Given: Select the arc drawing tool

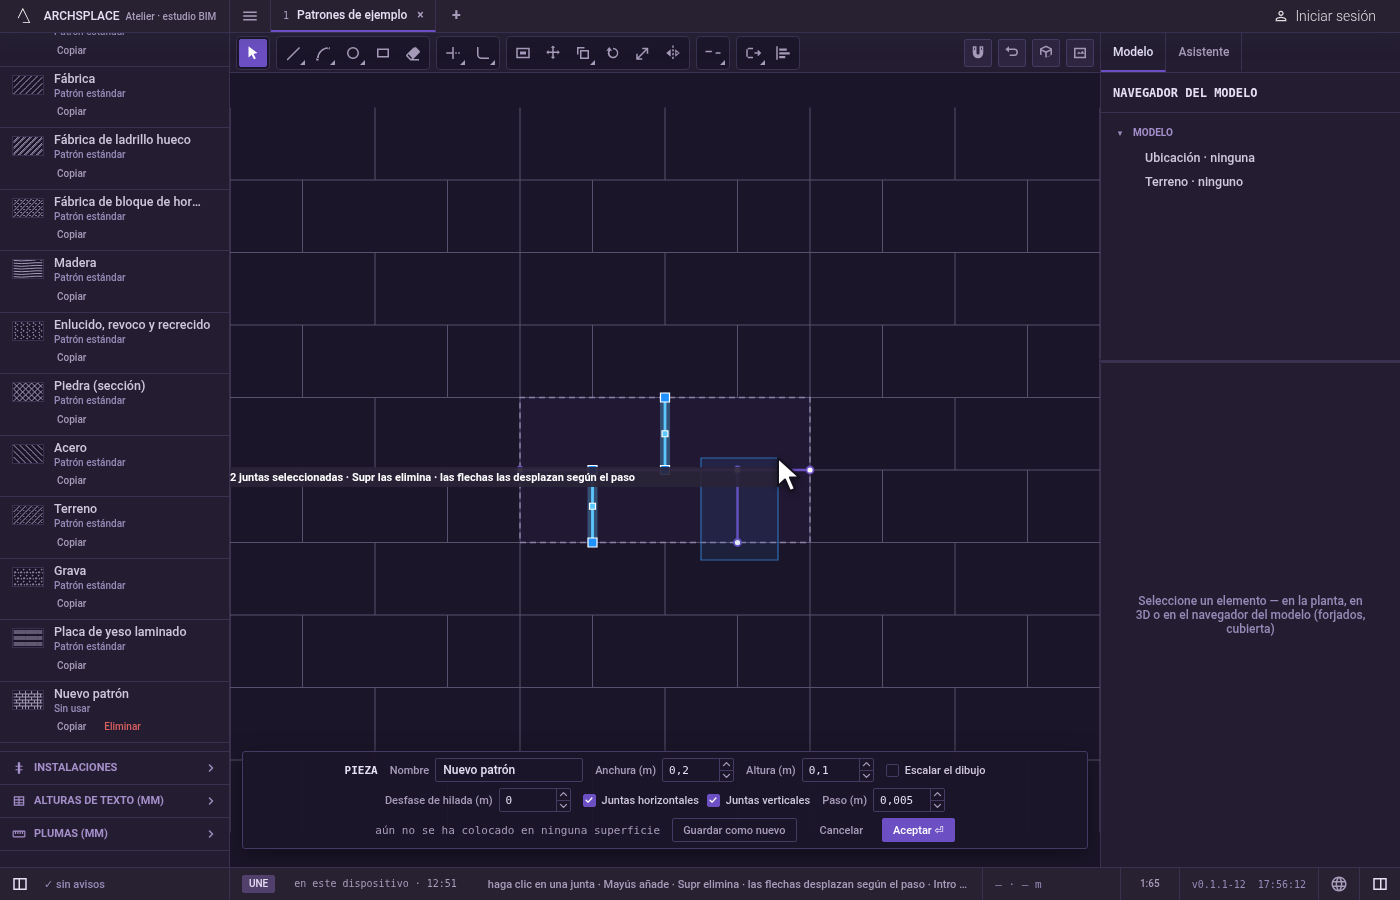Looking at the screenshot, I should coord(323,53).
